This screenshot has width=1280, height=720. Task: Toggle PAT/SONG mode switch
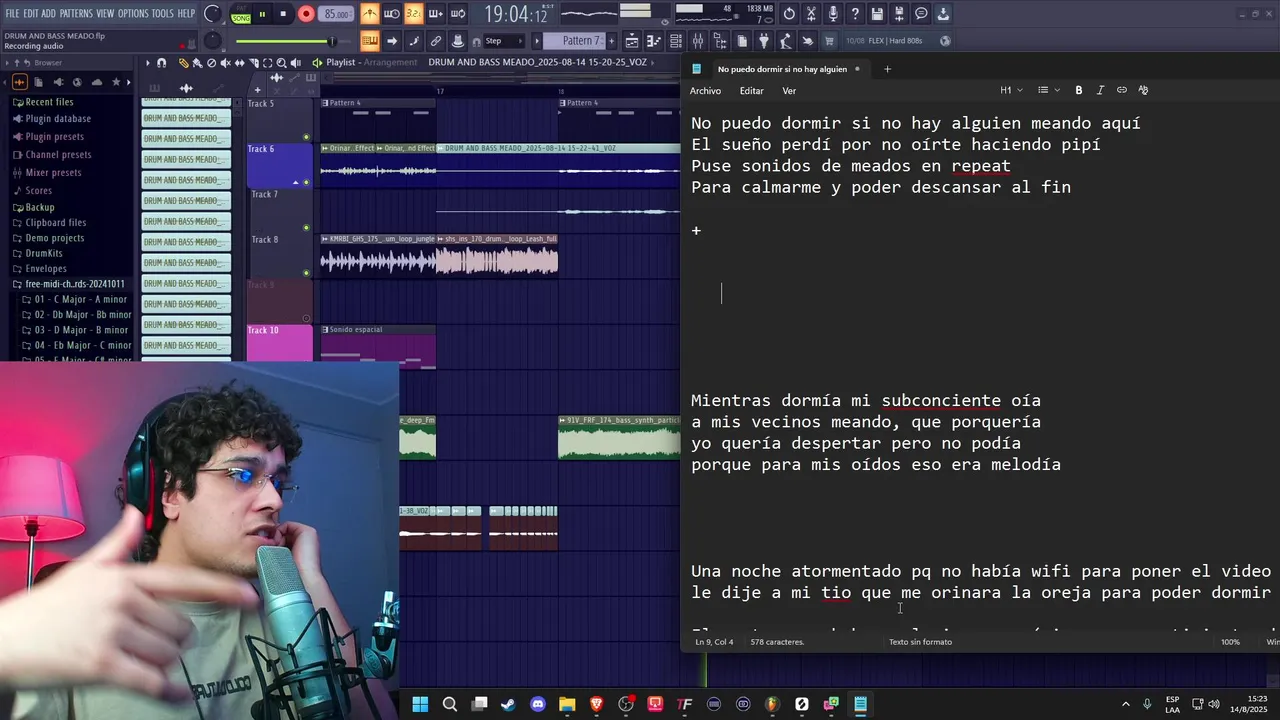[x=241, y=14]
